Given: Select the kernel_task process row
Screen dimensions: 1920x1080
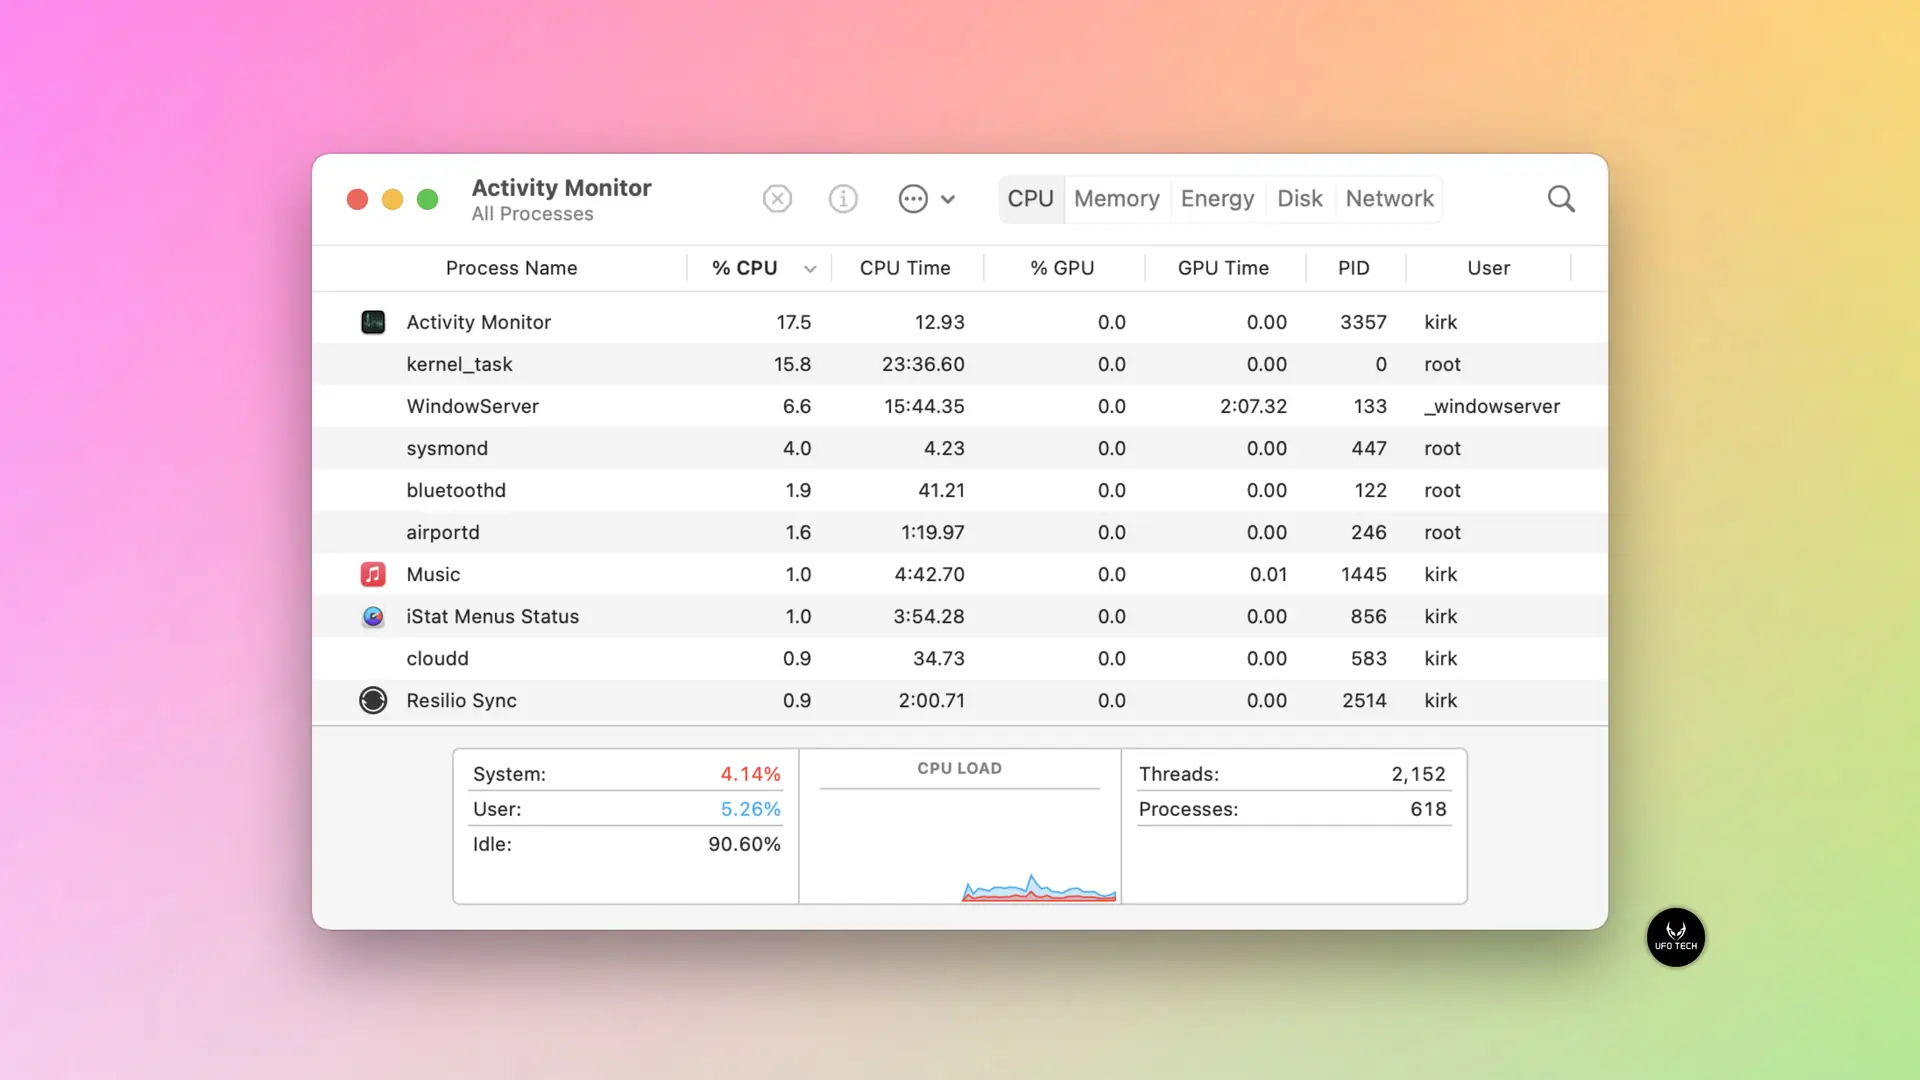Looking at the screenshot, I should pos(960,364).
